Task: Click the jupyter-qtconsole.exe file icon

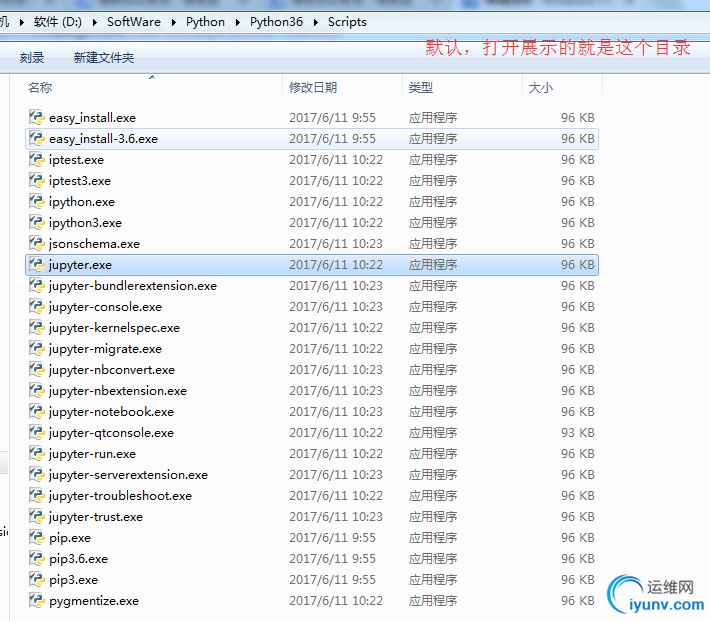Action: coord(37,432)
